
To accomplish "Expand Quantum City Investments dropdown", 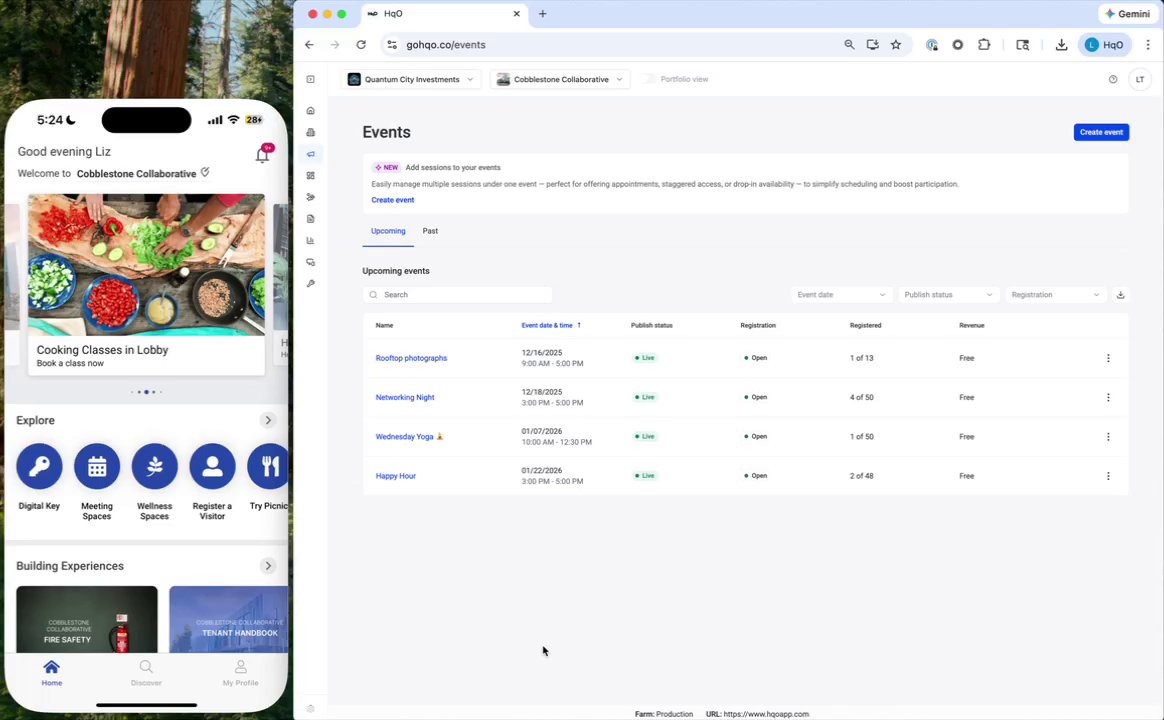I will click(411, 79).
